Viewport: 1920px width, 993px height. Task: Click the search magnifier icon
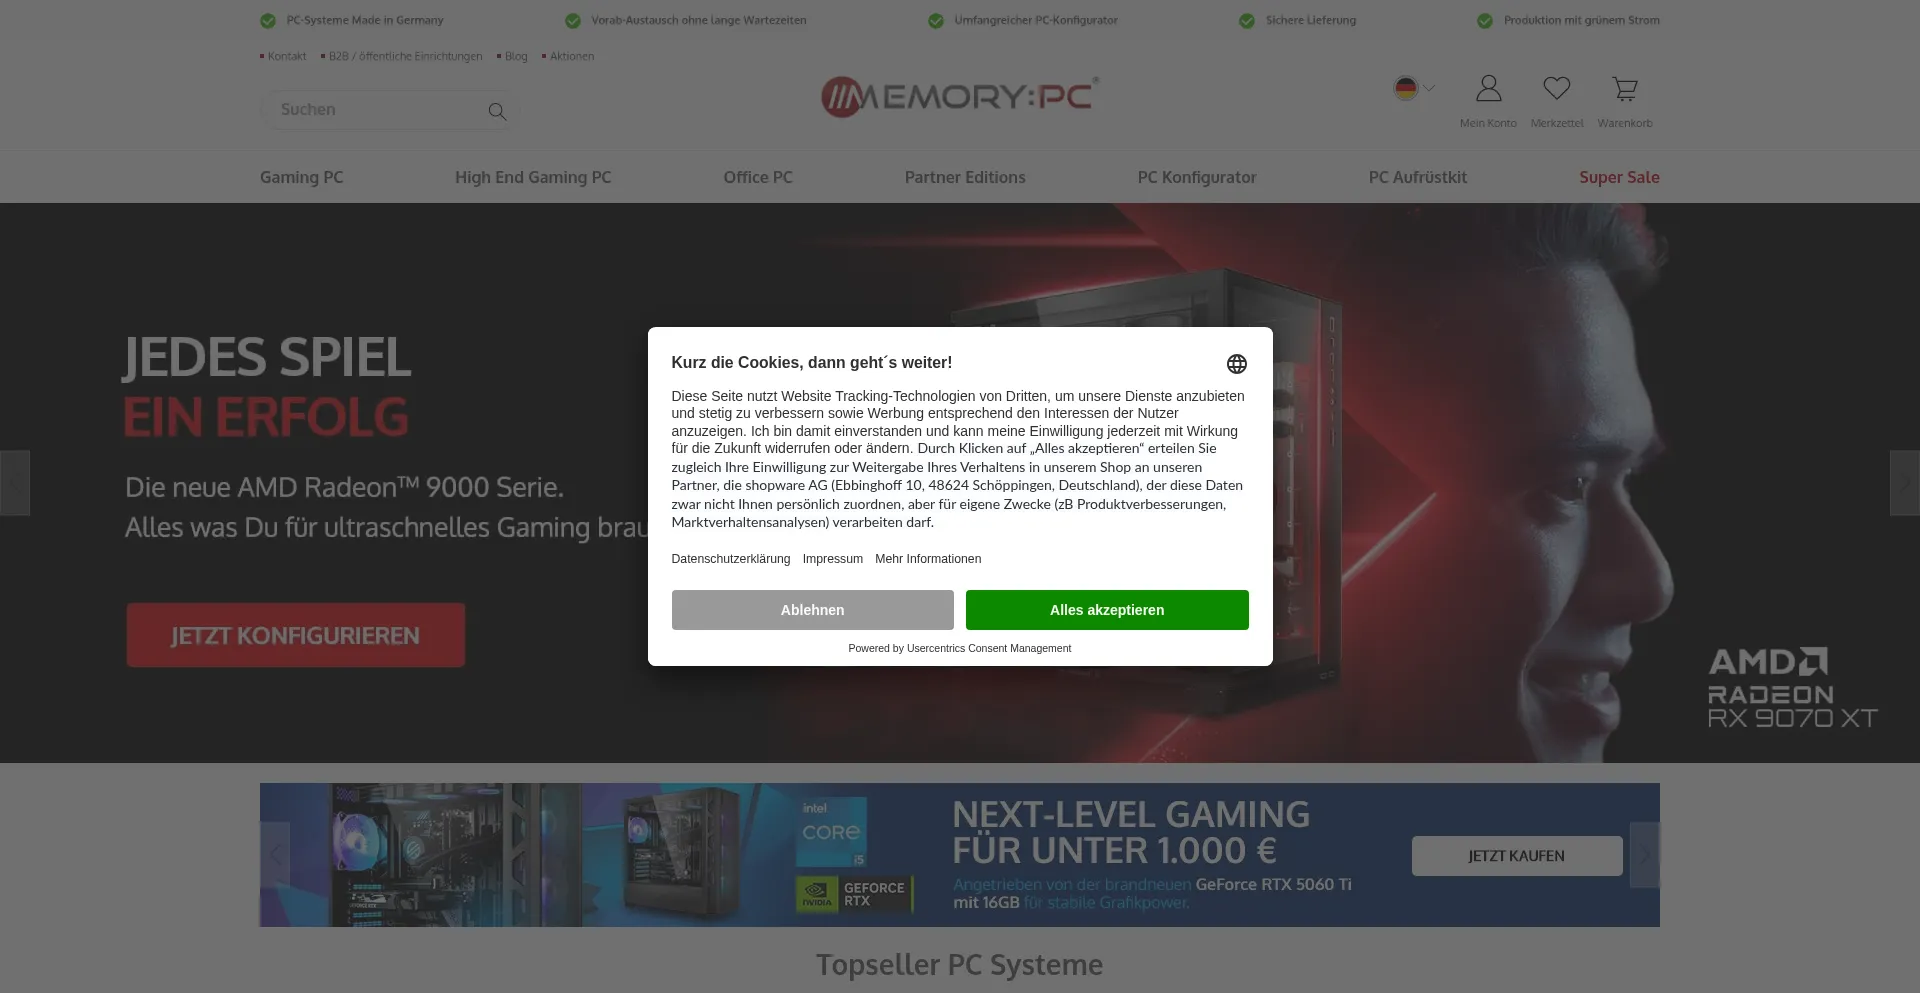click(497, 111)
